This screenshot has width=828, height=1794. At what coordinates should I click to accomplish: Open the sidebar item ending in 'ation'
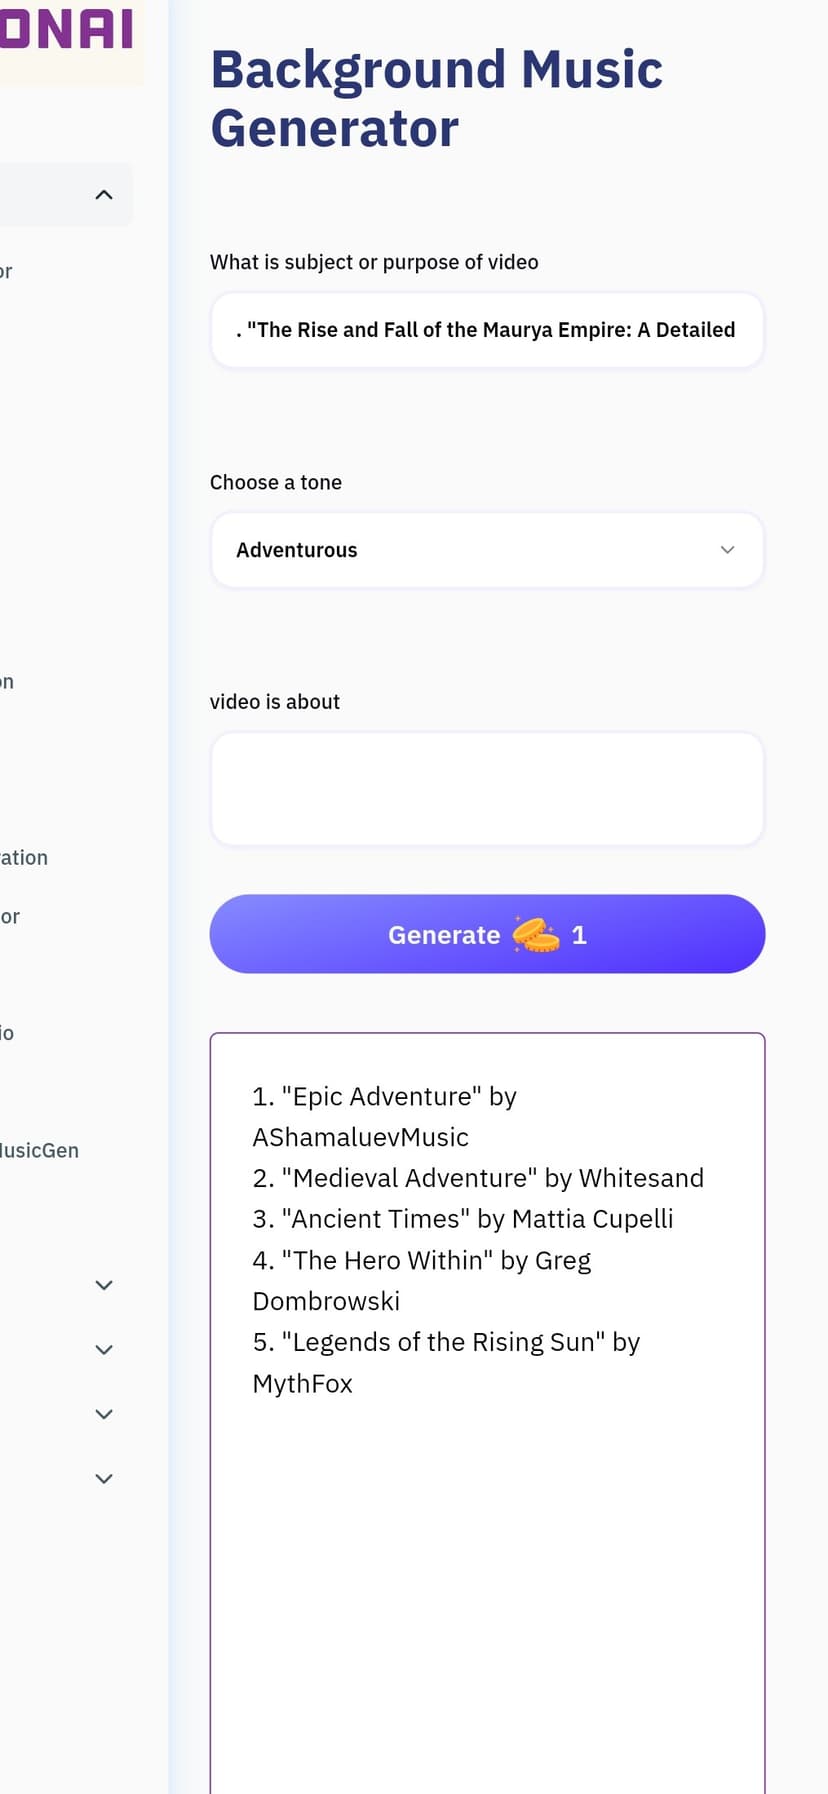24,857
